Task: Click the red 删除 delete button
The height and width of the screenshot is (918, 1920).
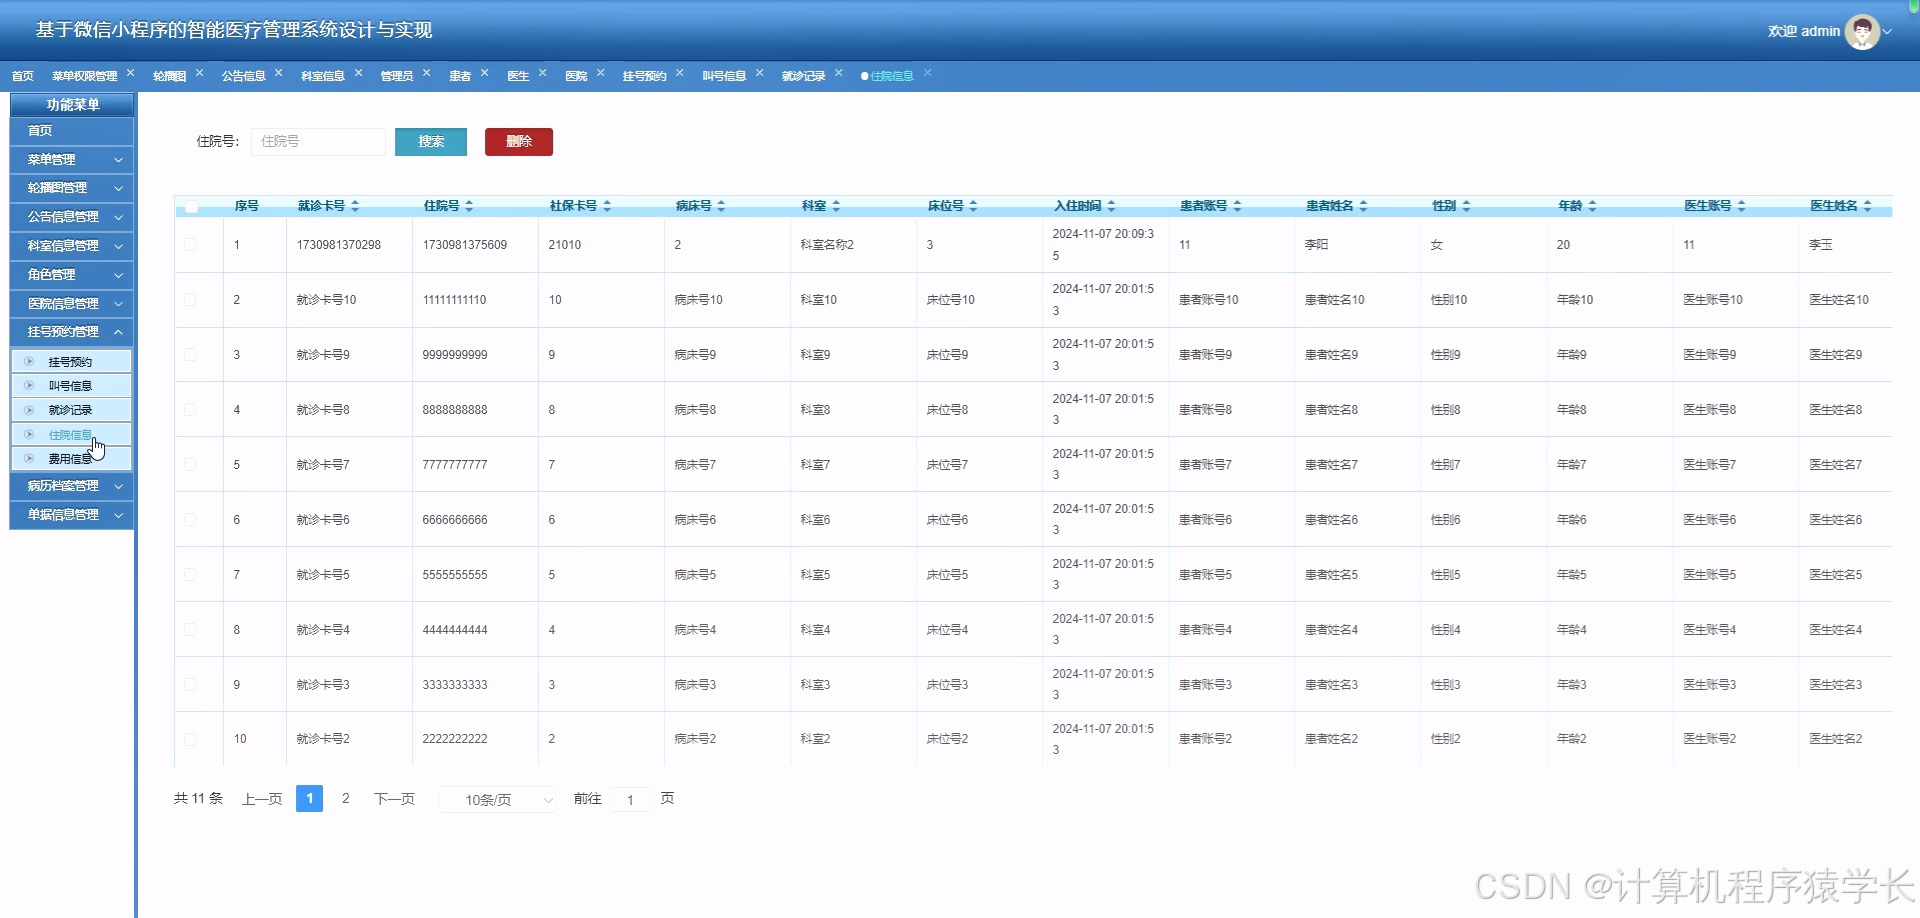Action: click(x=519, y=142)
